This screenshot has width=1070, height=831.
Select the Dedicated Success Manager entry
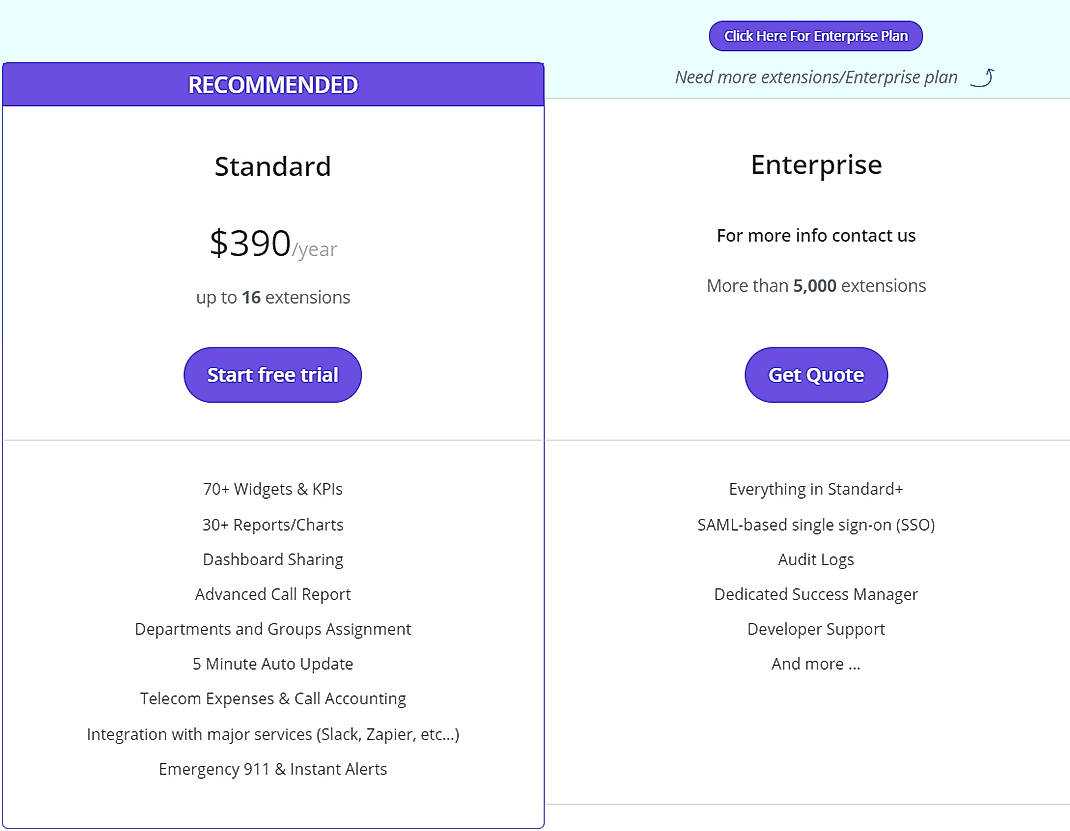point(816,594)
